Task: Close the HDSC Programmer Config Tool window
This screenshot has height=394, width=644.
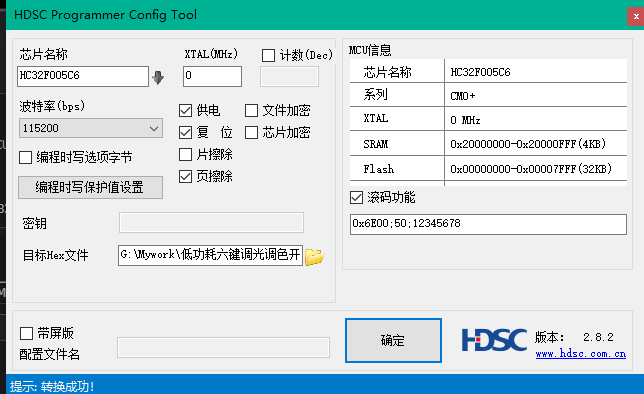Action: click(636, 17)
